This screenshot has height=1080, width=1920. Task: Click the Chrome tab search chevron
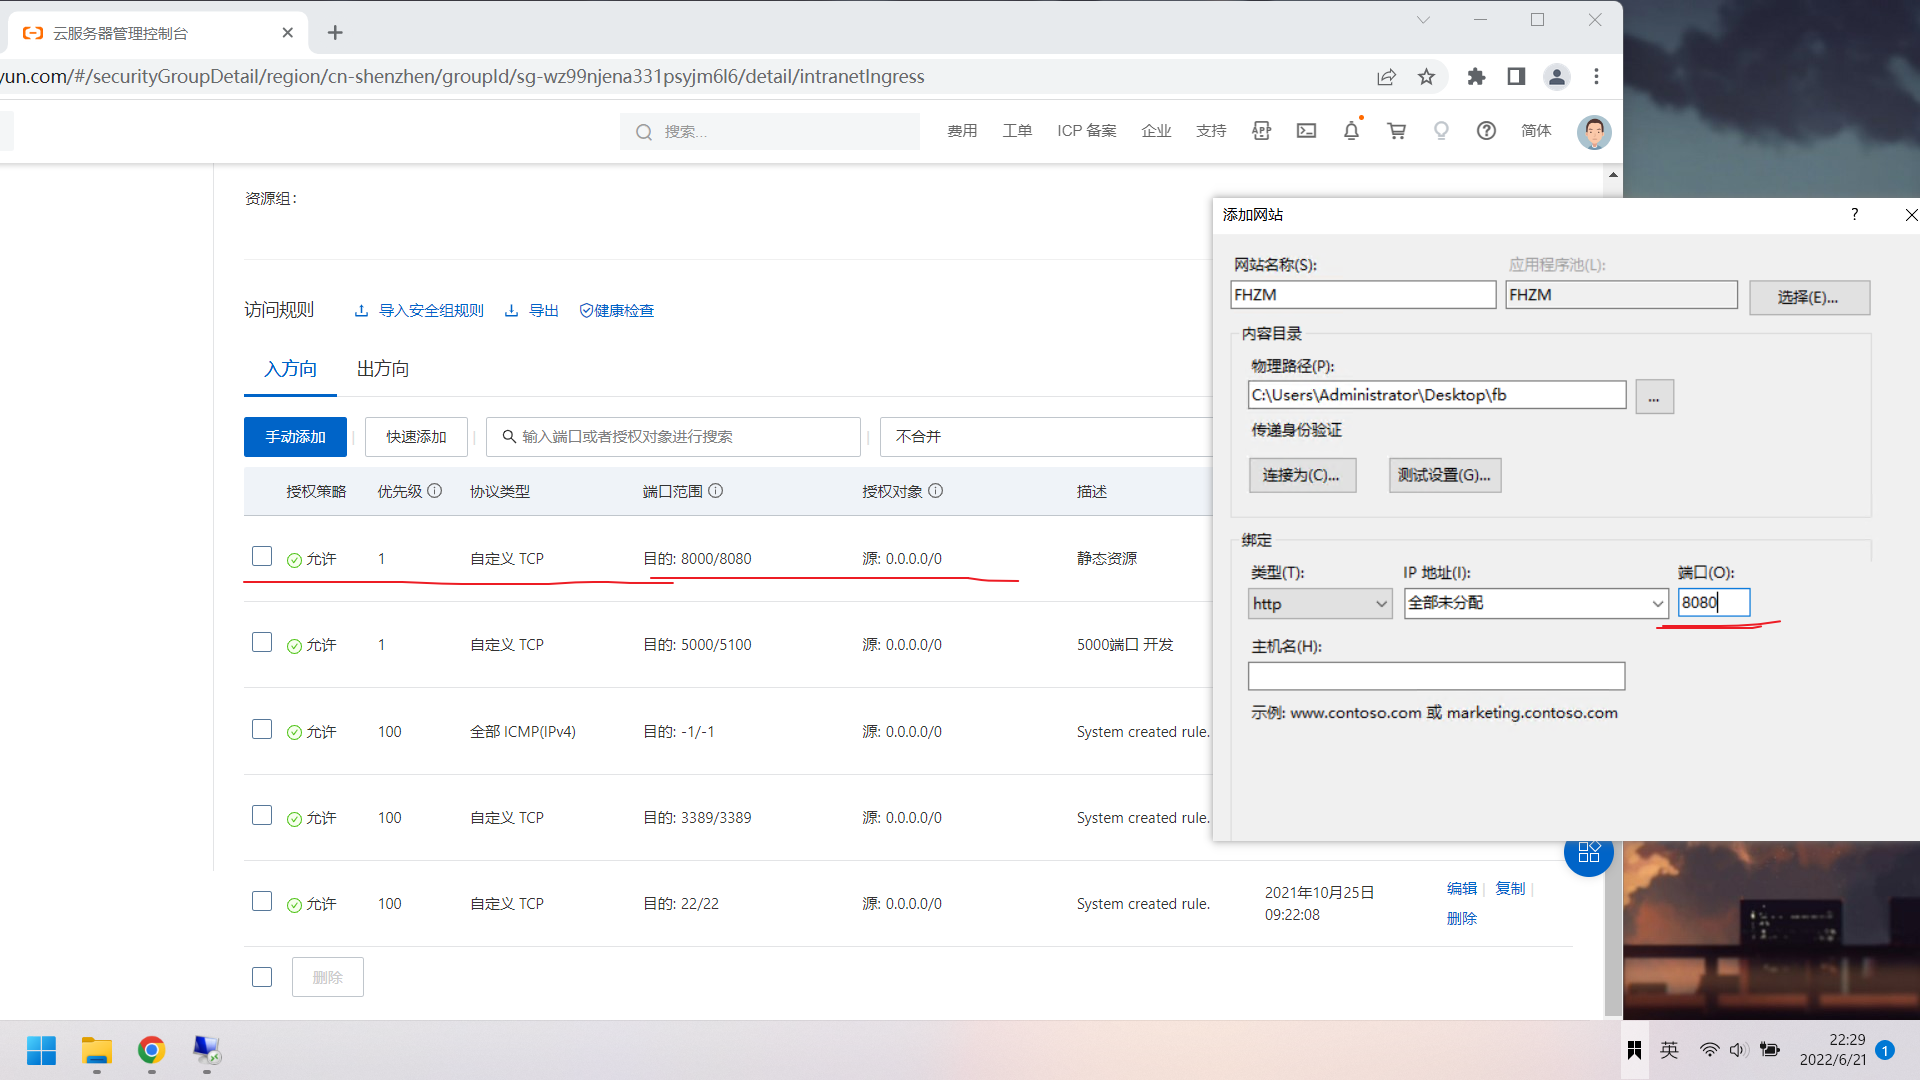pos(1423,20)
